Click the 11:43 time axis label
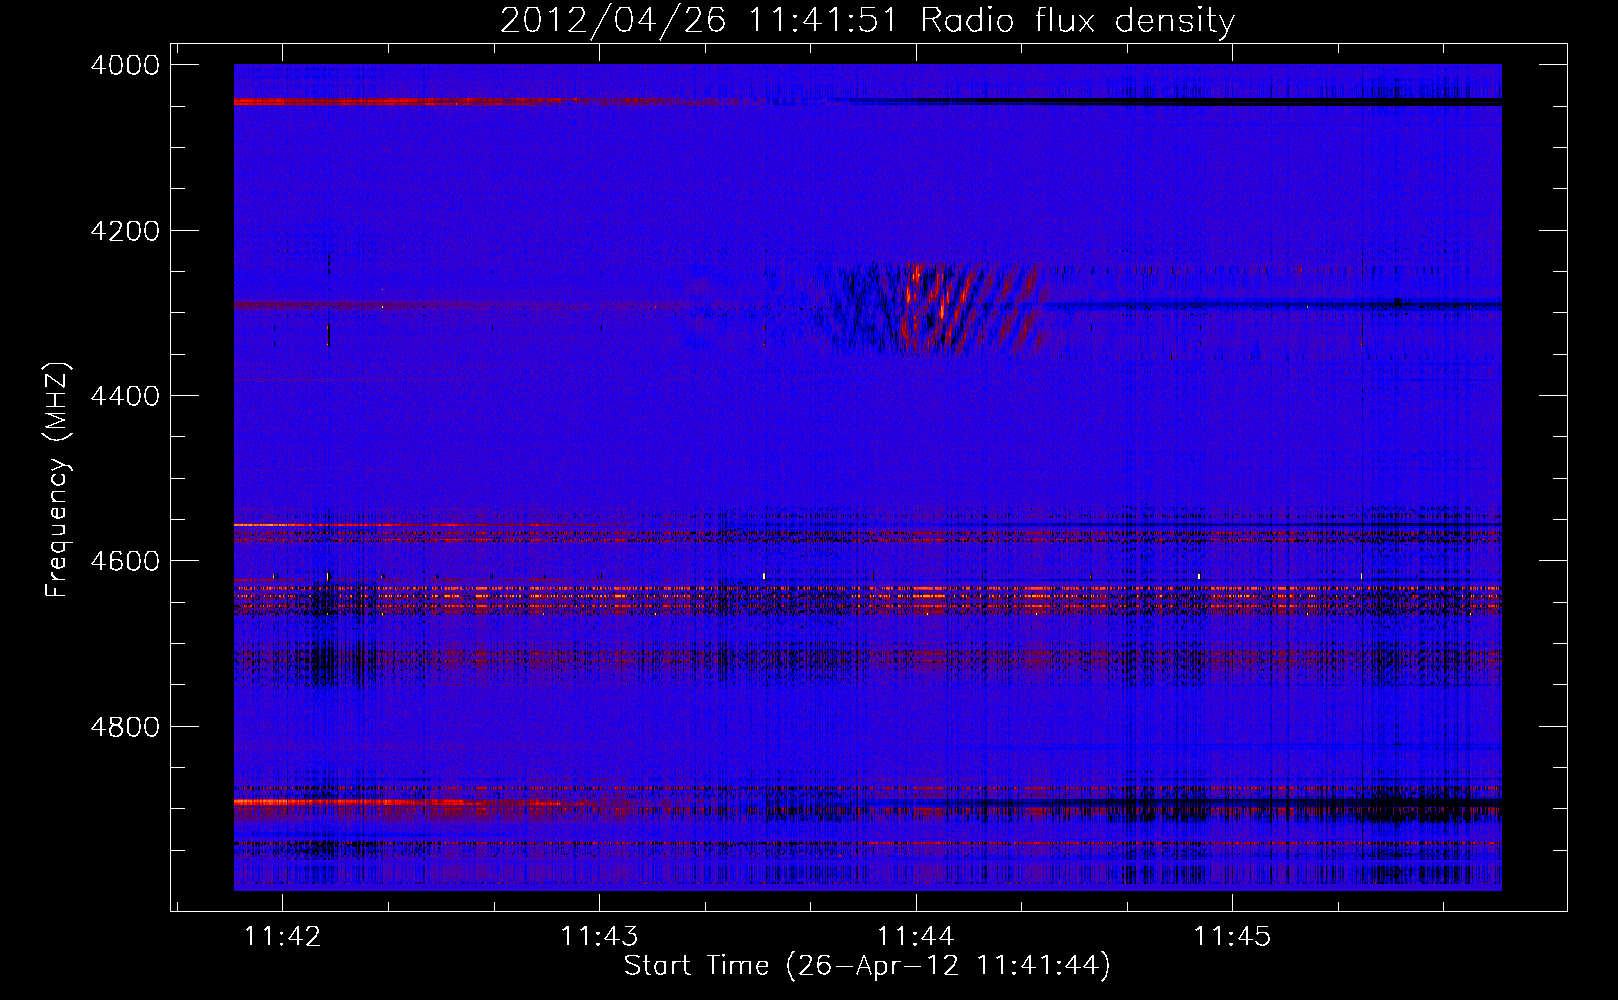Image resolution: width=1618 pixels, height=1000 pixels. [599, 936]
